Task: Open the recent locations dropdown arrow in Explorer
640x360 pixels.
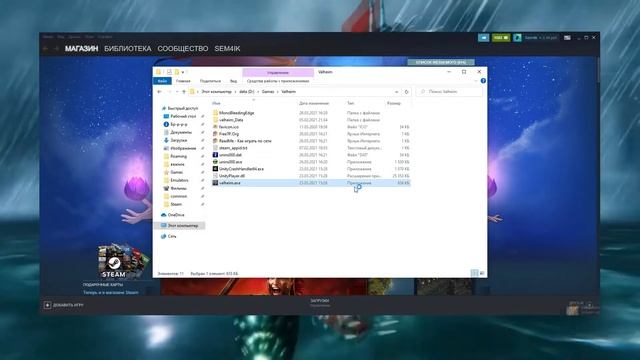Action: click(177, 92)
